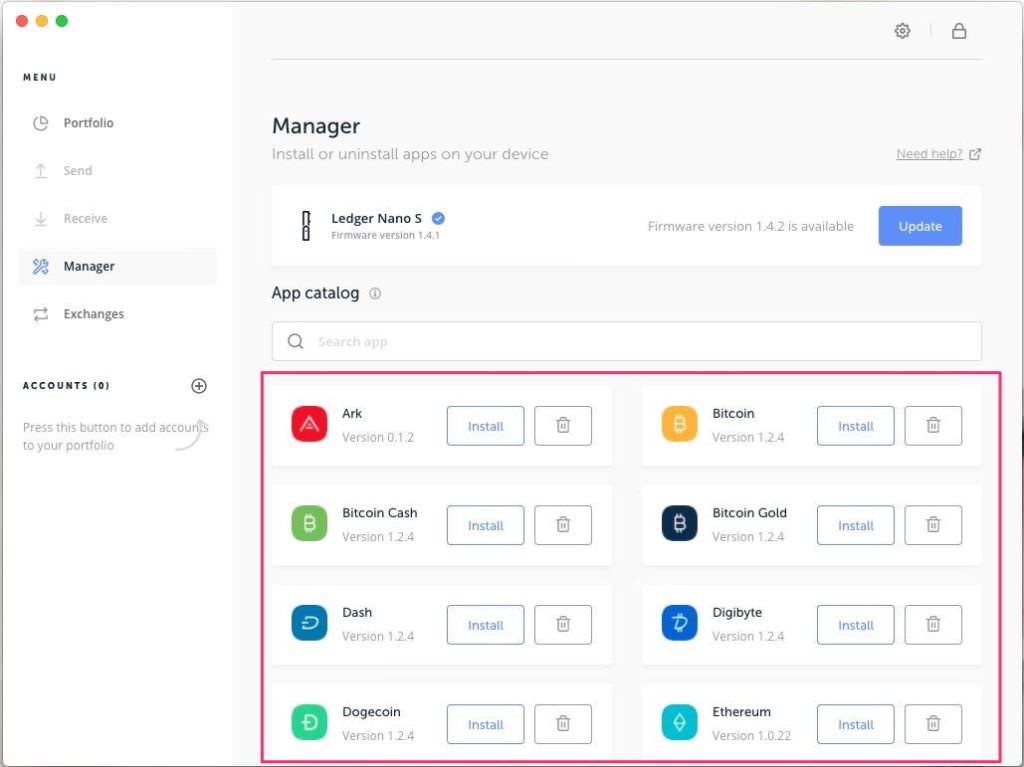The image size is (1024, 767).
Task: Click the add account plus icon
Action: pos(199,386)
